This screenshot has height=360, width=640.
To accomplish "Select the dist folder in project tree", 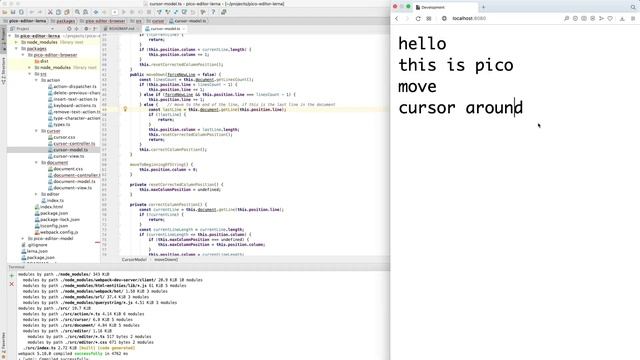I will click(42, 61).
